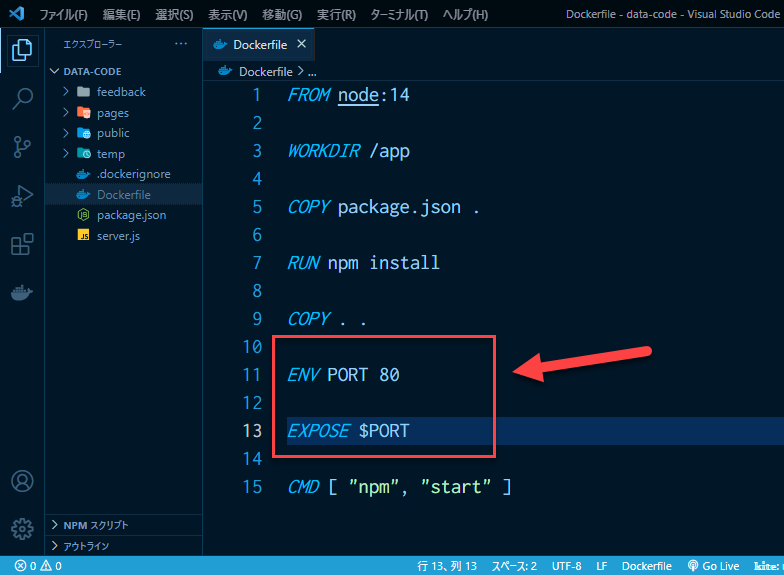Open the 選択(S) menu
The image size is (784, 575).
coord(174,14)
